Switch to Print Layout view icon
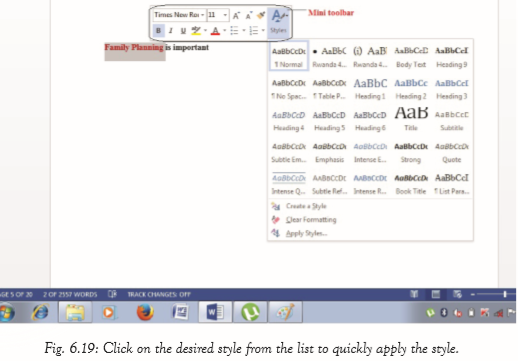Image resolution: width=518 pixels, height=361 pixels. [x=435, y=294]
